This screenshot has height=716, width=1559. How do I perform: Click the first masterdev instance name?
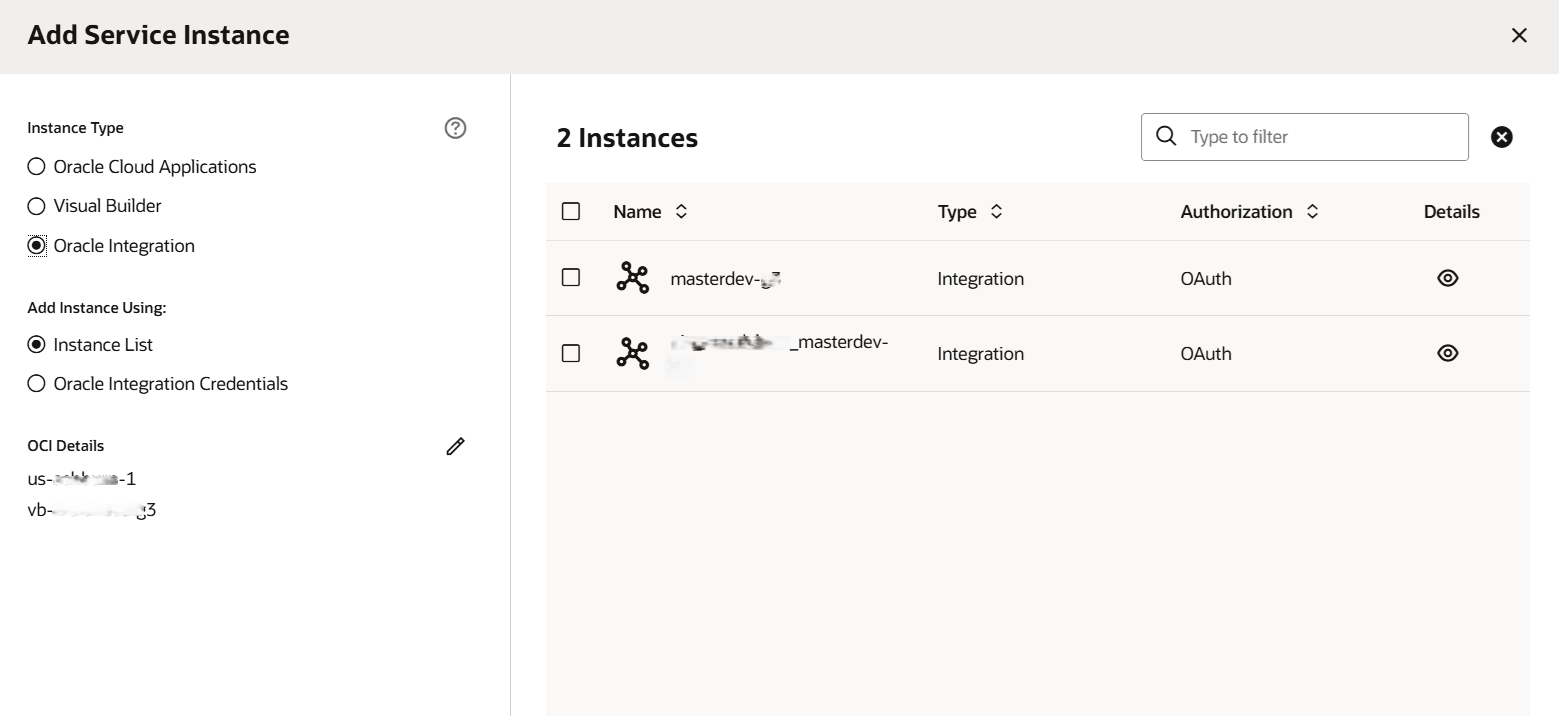coord(726,279)
